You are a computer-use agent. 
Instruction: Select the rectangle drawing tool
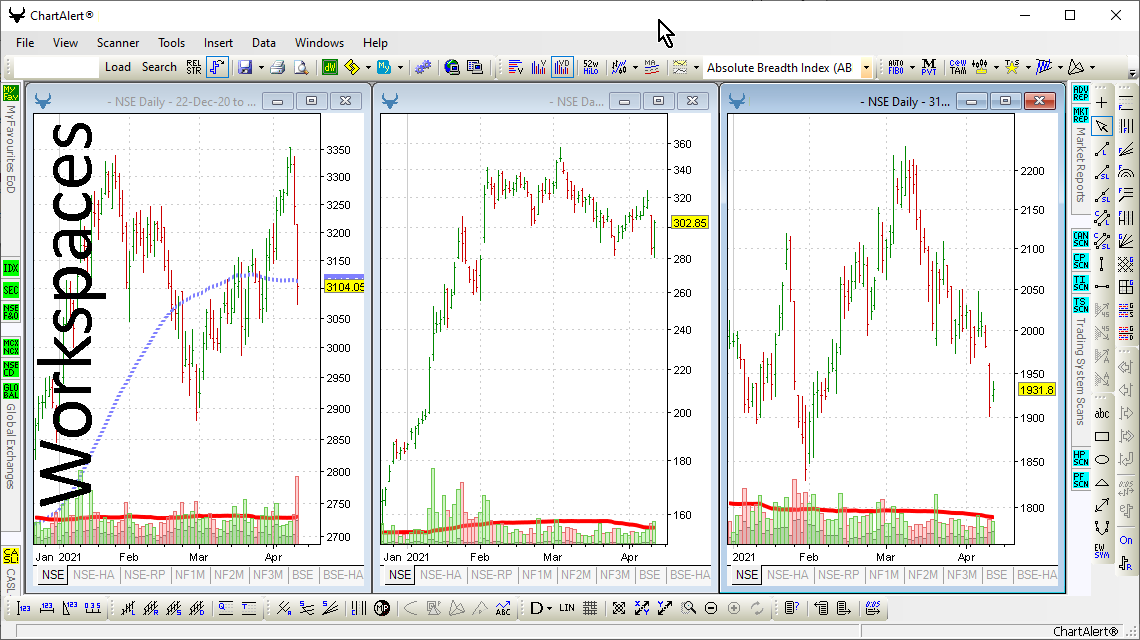(x=1102, y=436)
